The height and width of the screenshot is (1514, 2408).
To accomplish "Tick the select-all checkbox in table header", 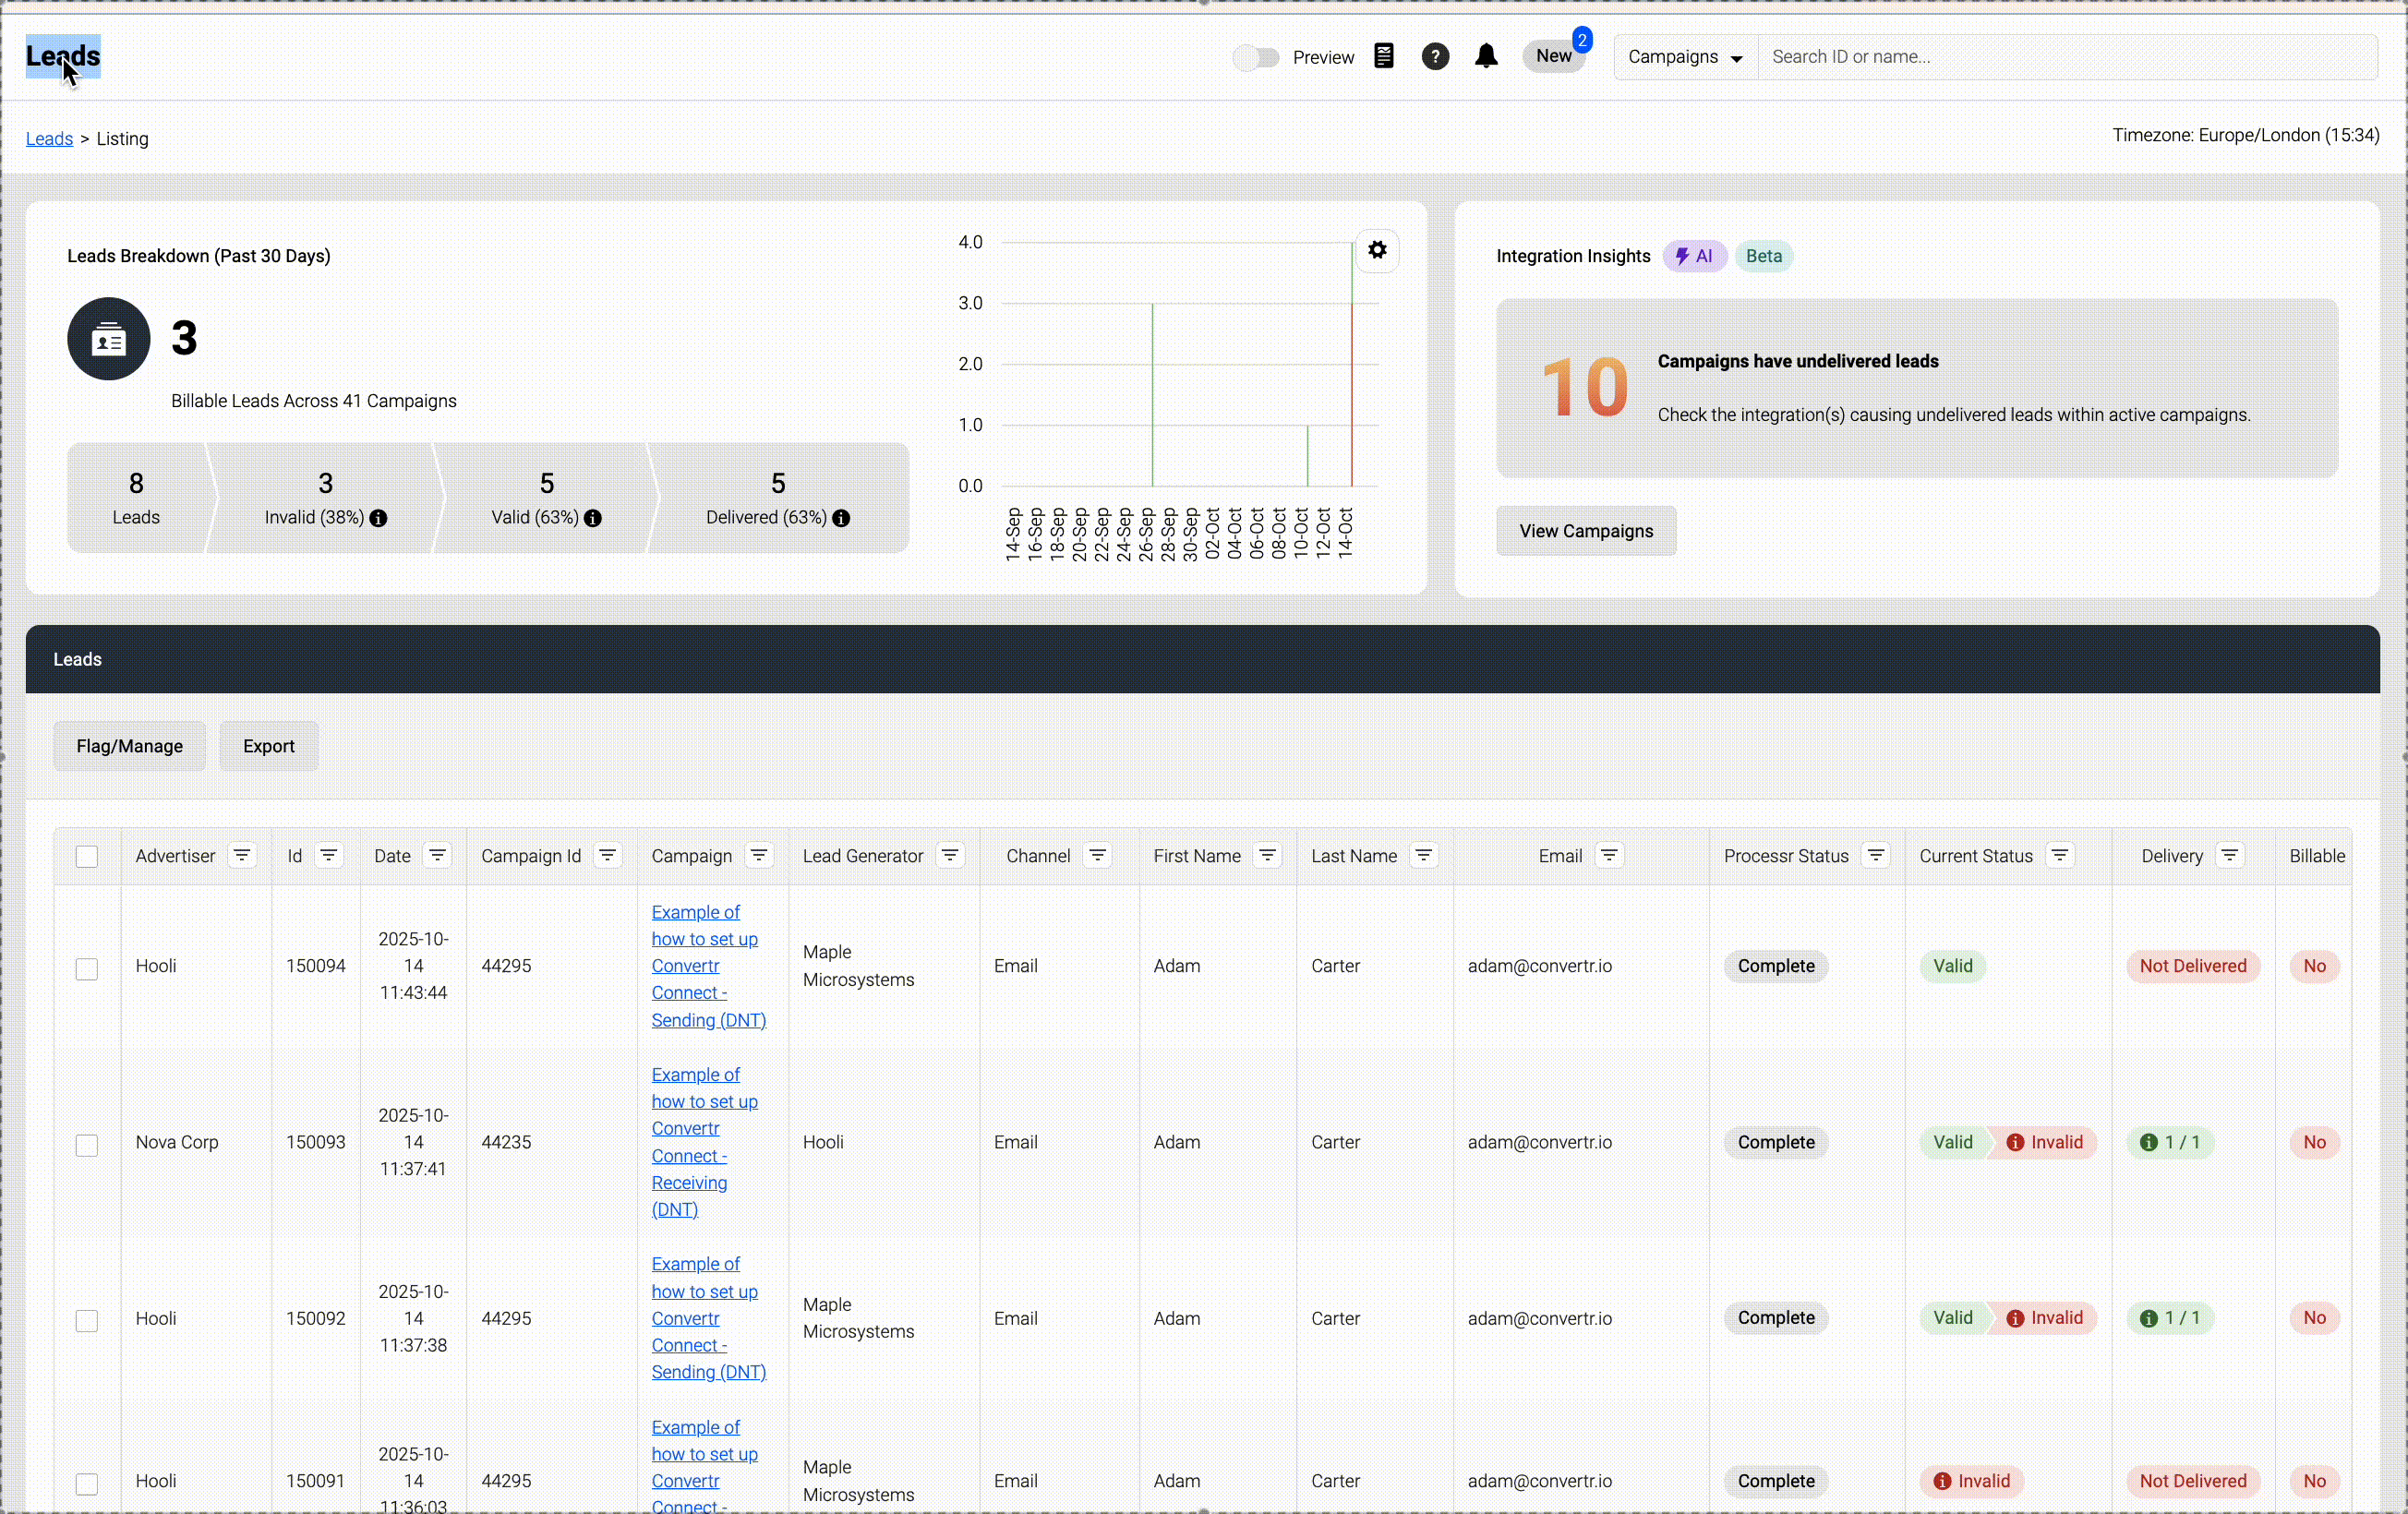I will tap(87, 856).
